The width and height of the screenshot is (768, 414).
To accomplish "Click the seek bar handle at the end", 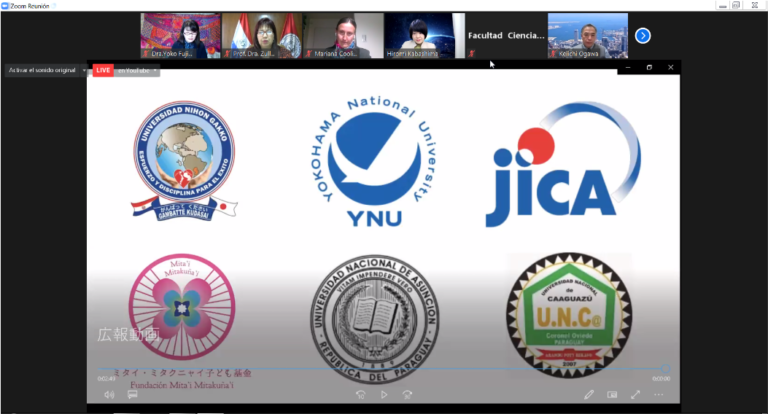I will (x=665, y=368).
